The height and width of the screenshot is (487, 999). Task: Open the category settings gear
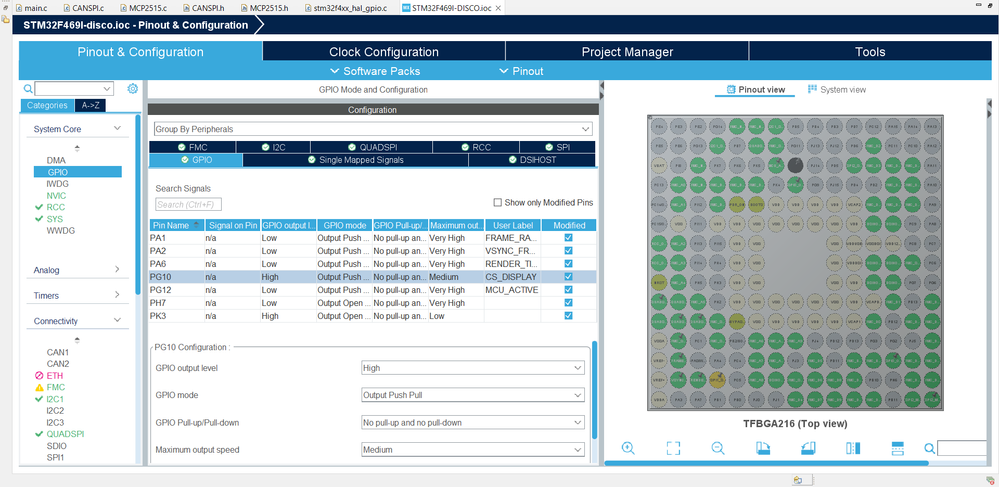click(133, 89)
